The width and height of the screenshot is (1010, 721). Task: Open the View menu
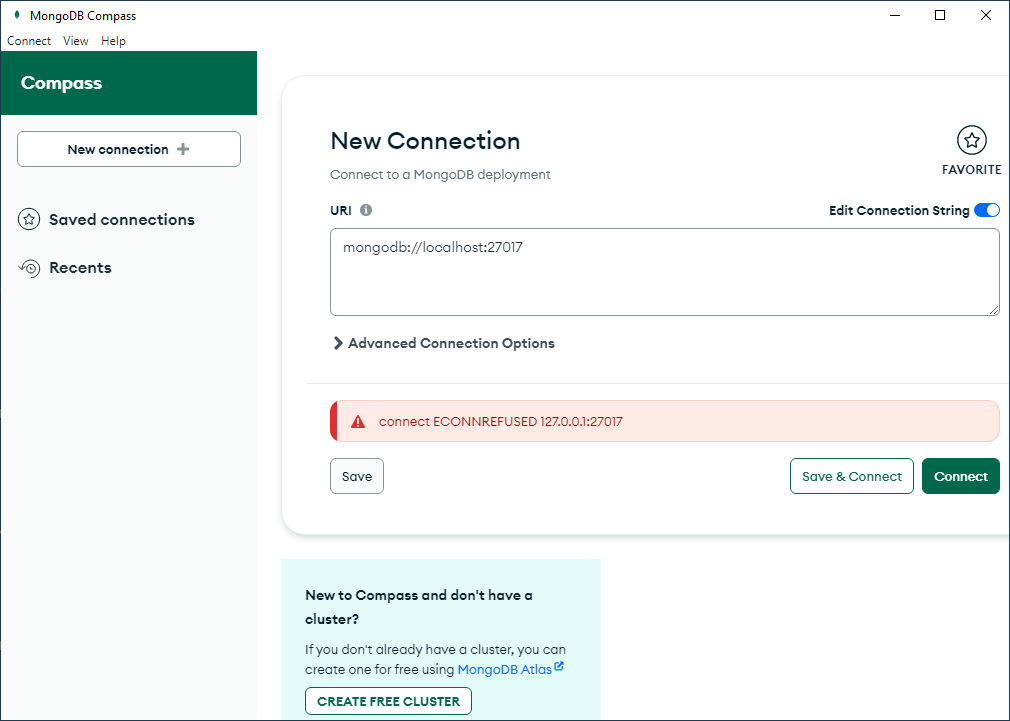pos(76,41)
